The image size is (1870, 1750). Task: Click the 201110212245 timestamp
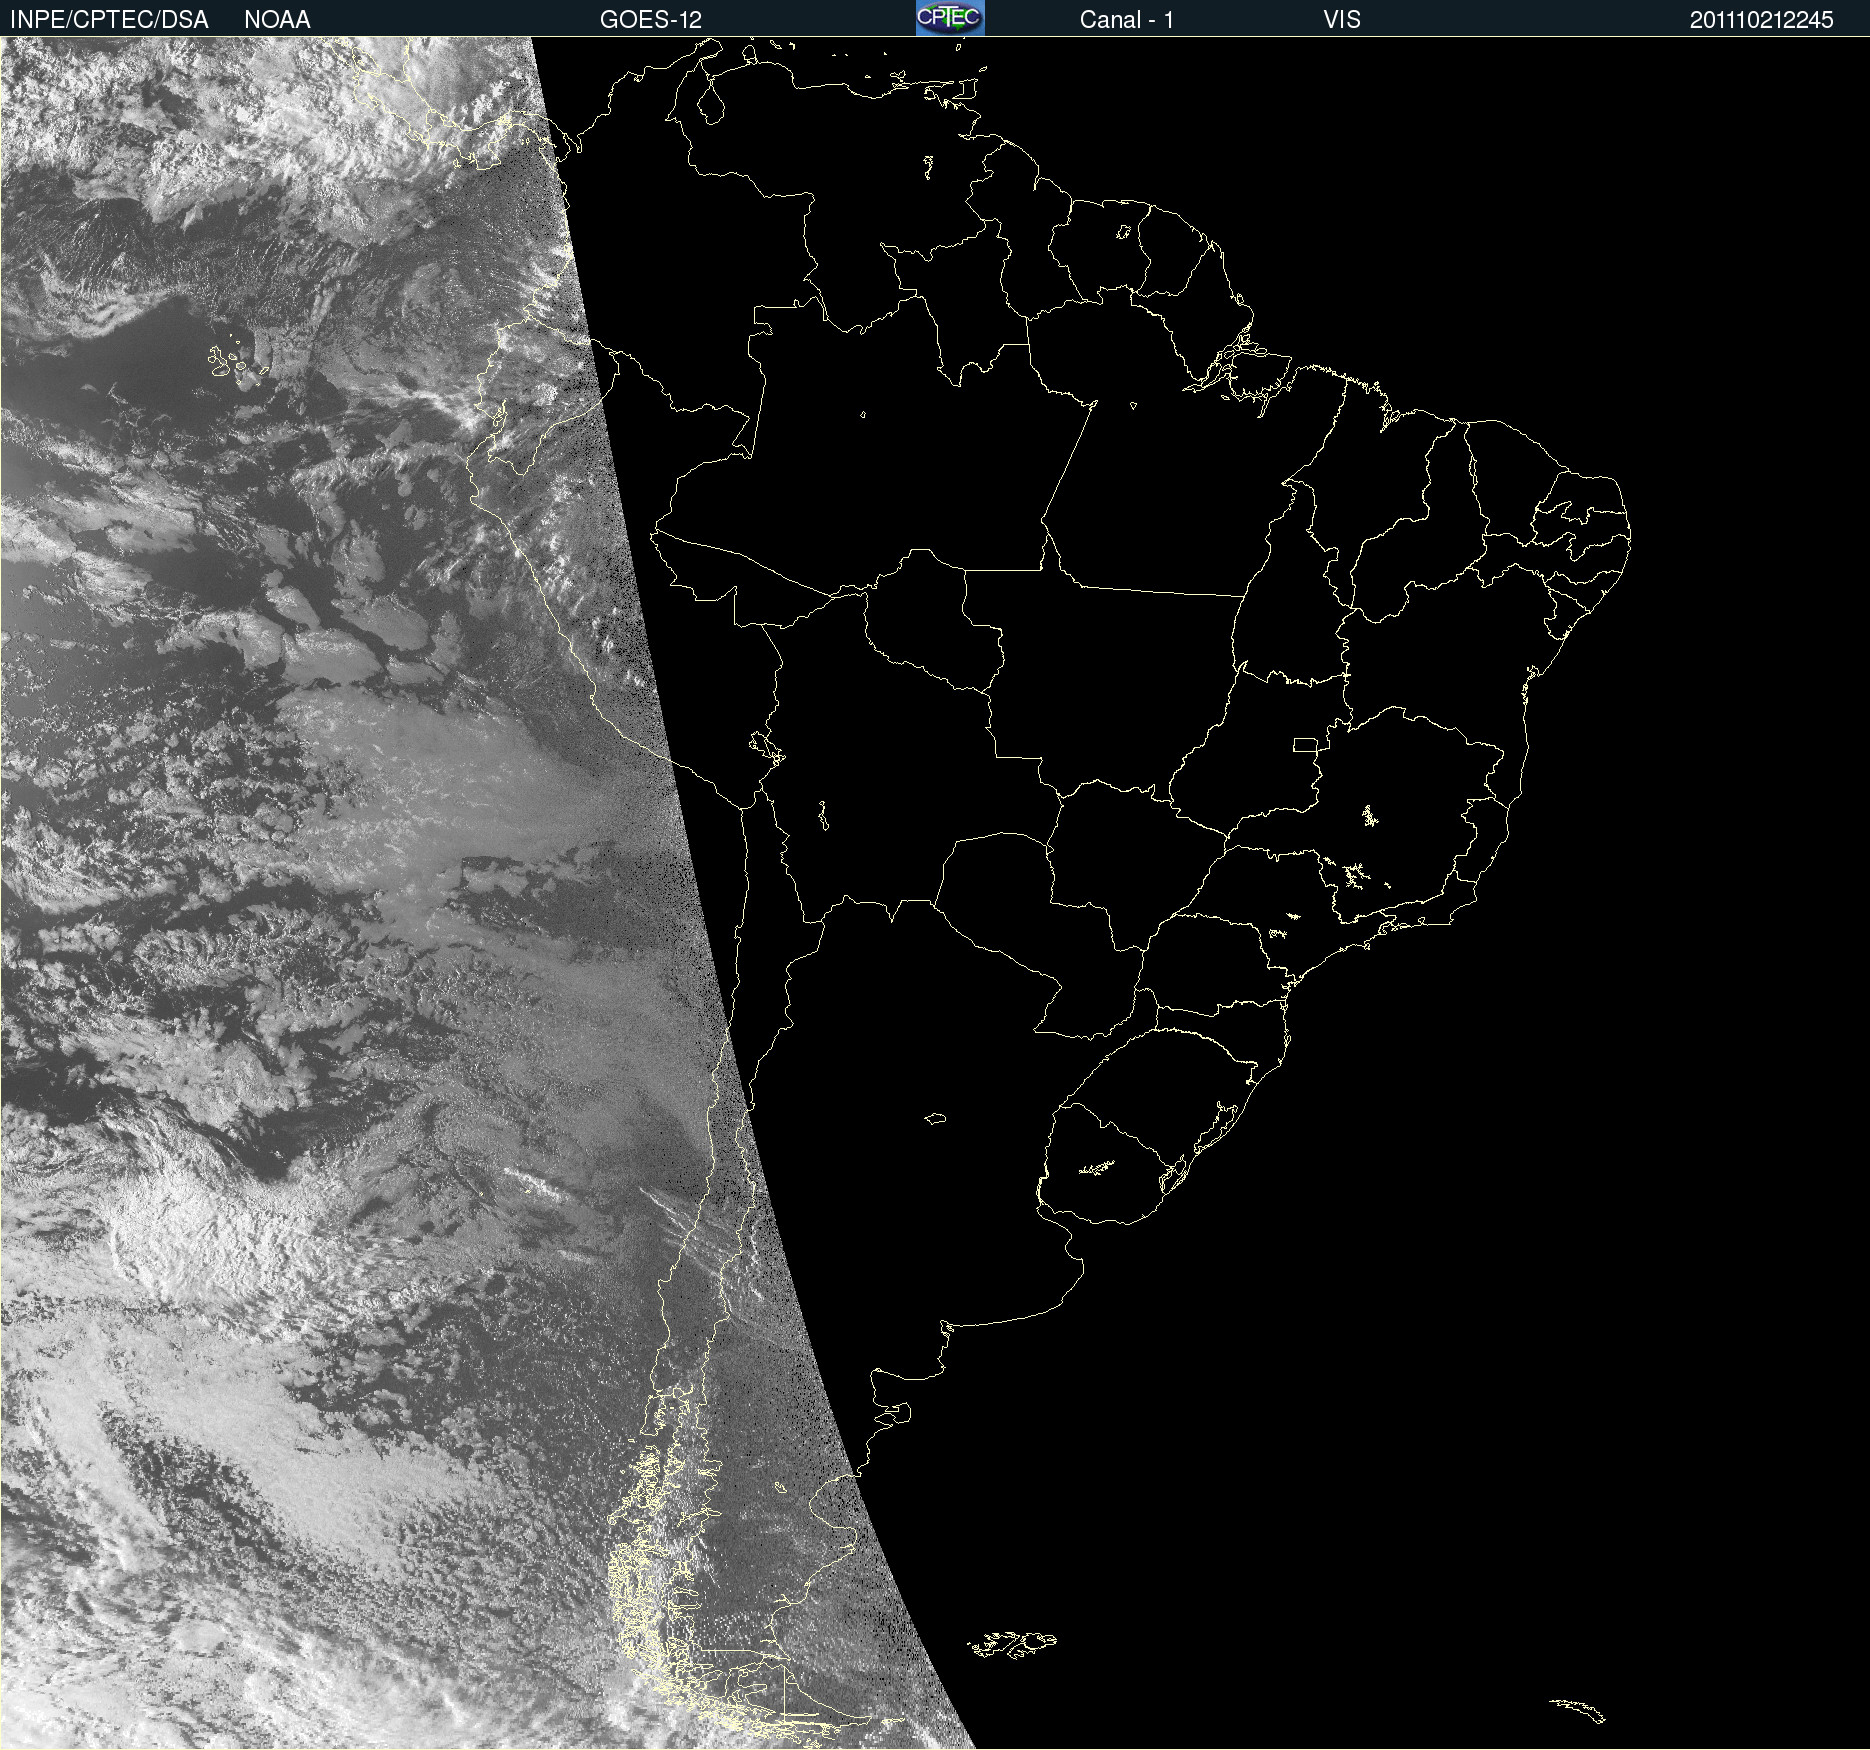[x=1762, y=20]
